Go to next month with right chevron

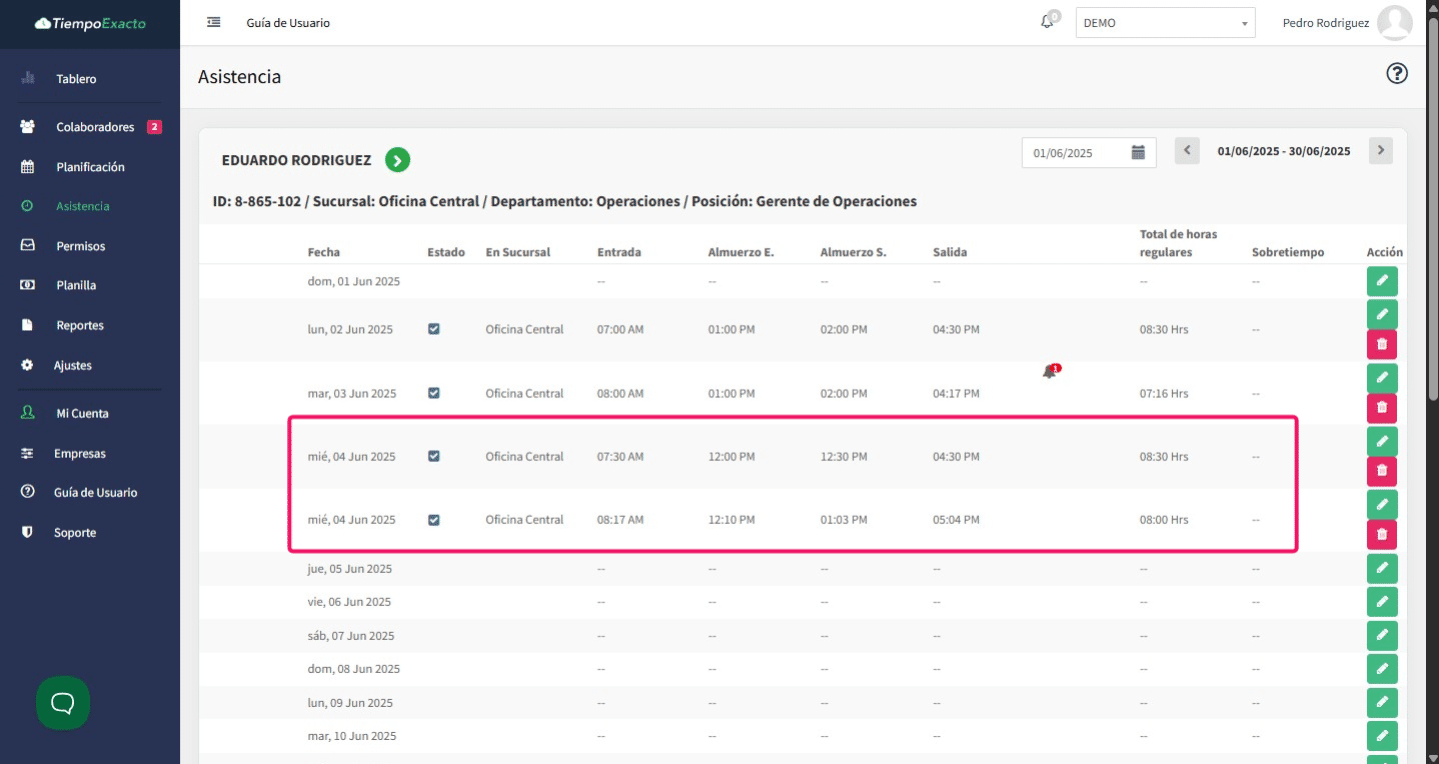1380,151
